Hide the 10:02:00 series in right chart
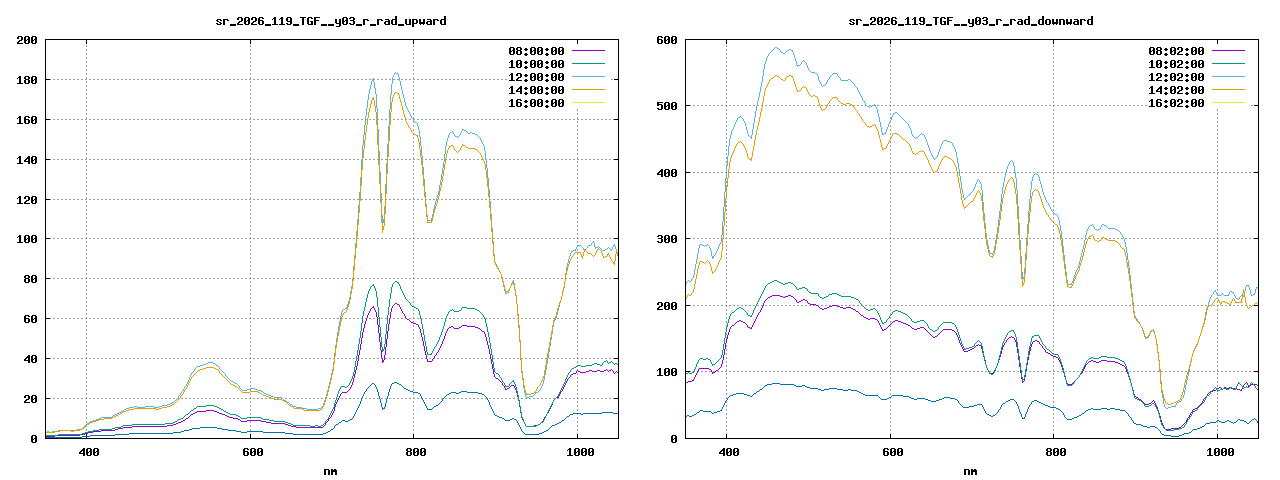1280x480 pixels. point(1177,64)
